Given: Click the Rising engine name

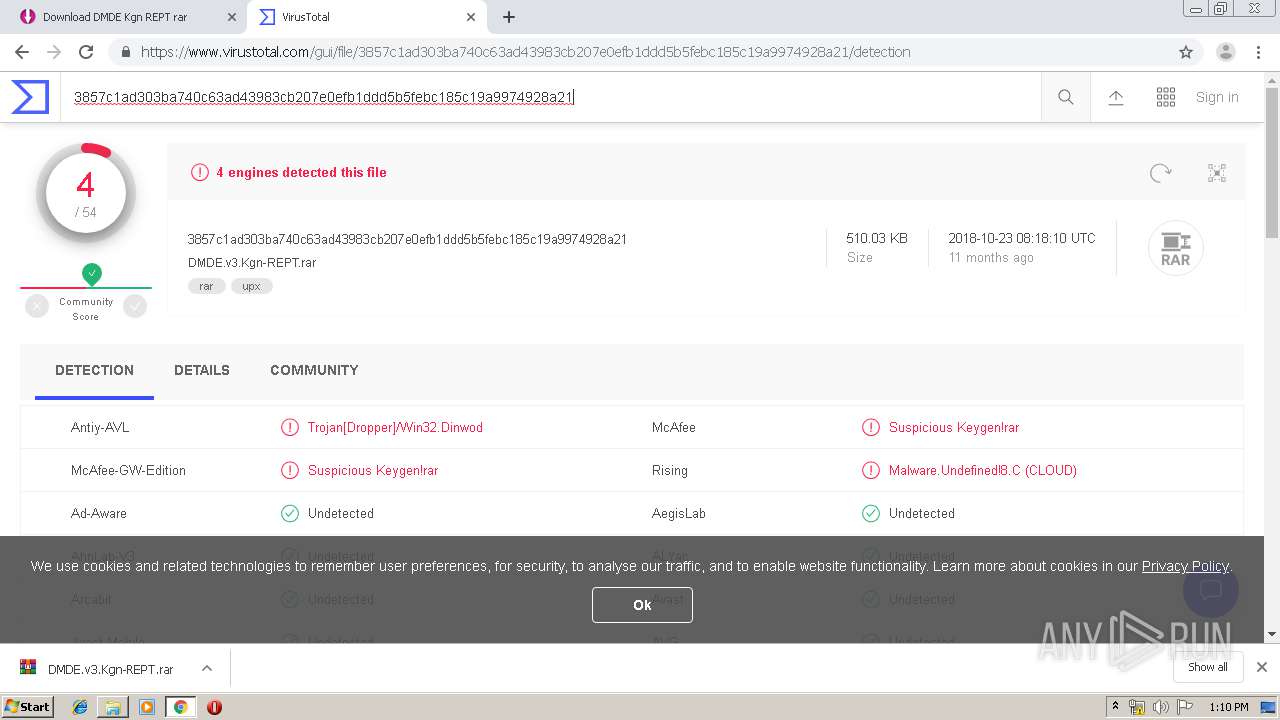Looking at the screenshot, I should 670,470.
